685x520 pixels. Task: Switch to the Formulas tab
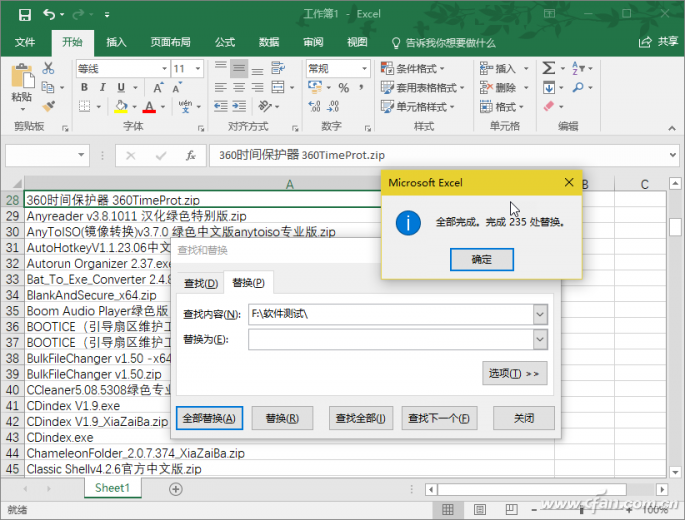click(x=225, y=42)
